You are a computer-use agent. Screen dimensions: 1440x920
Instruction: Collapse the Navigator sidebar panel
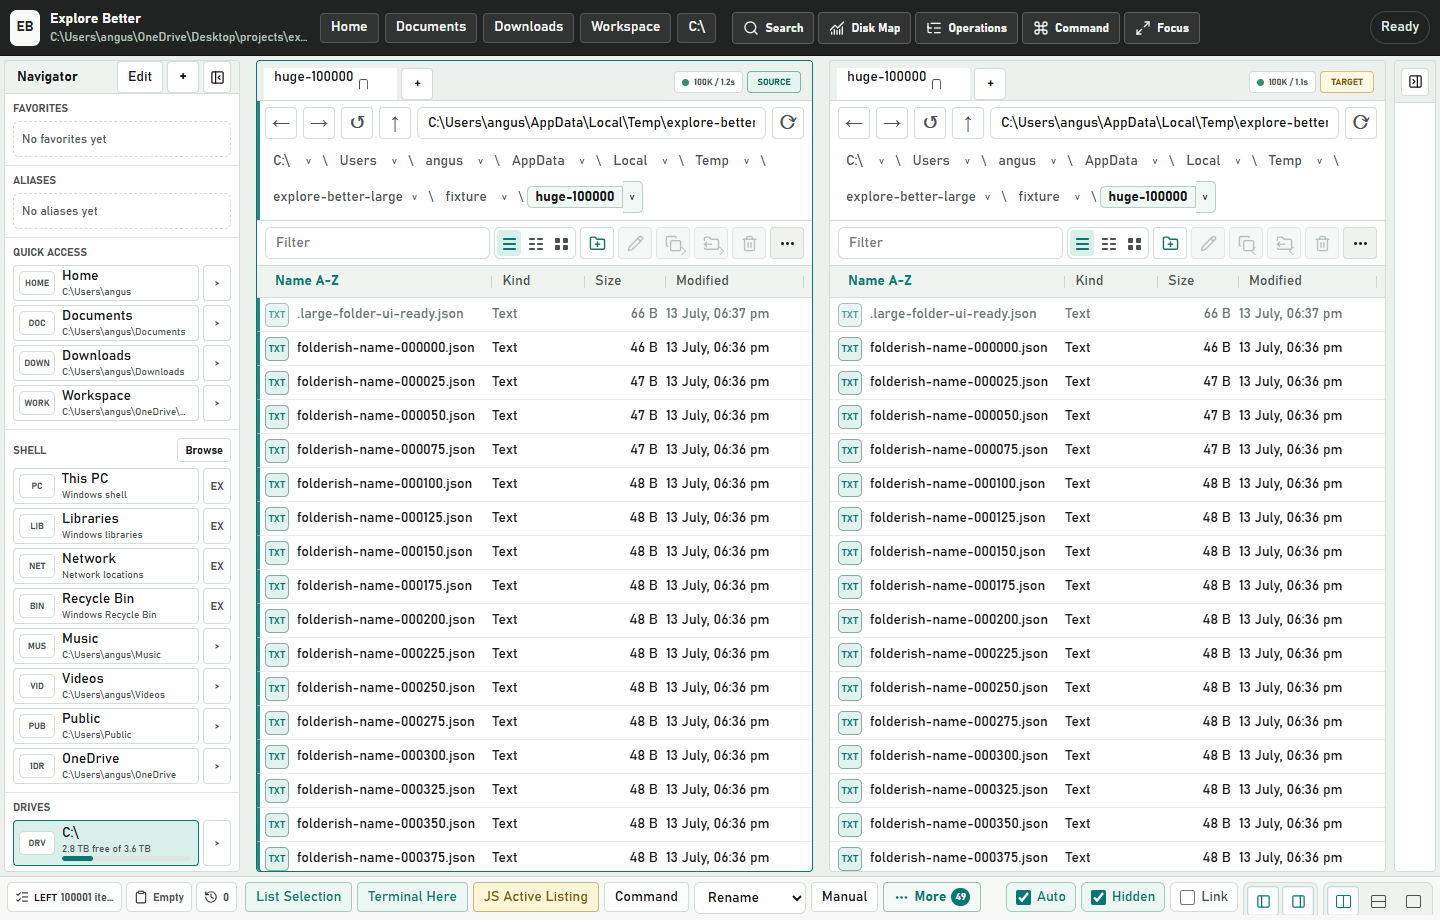click(x=217, y=77)
